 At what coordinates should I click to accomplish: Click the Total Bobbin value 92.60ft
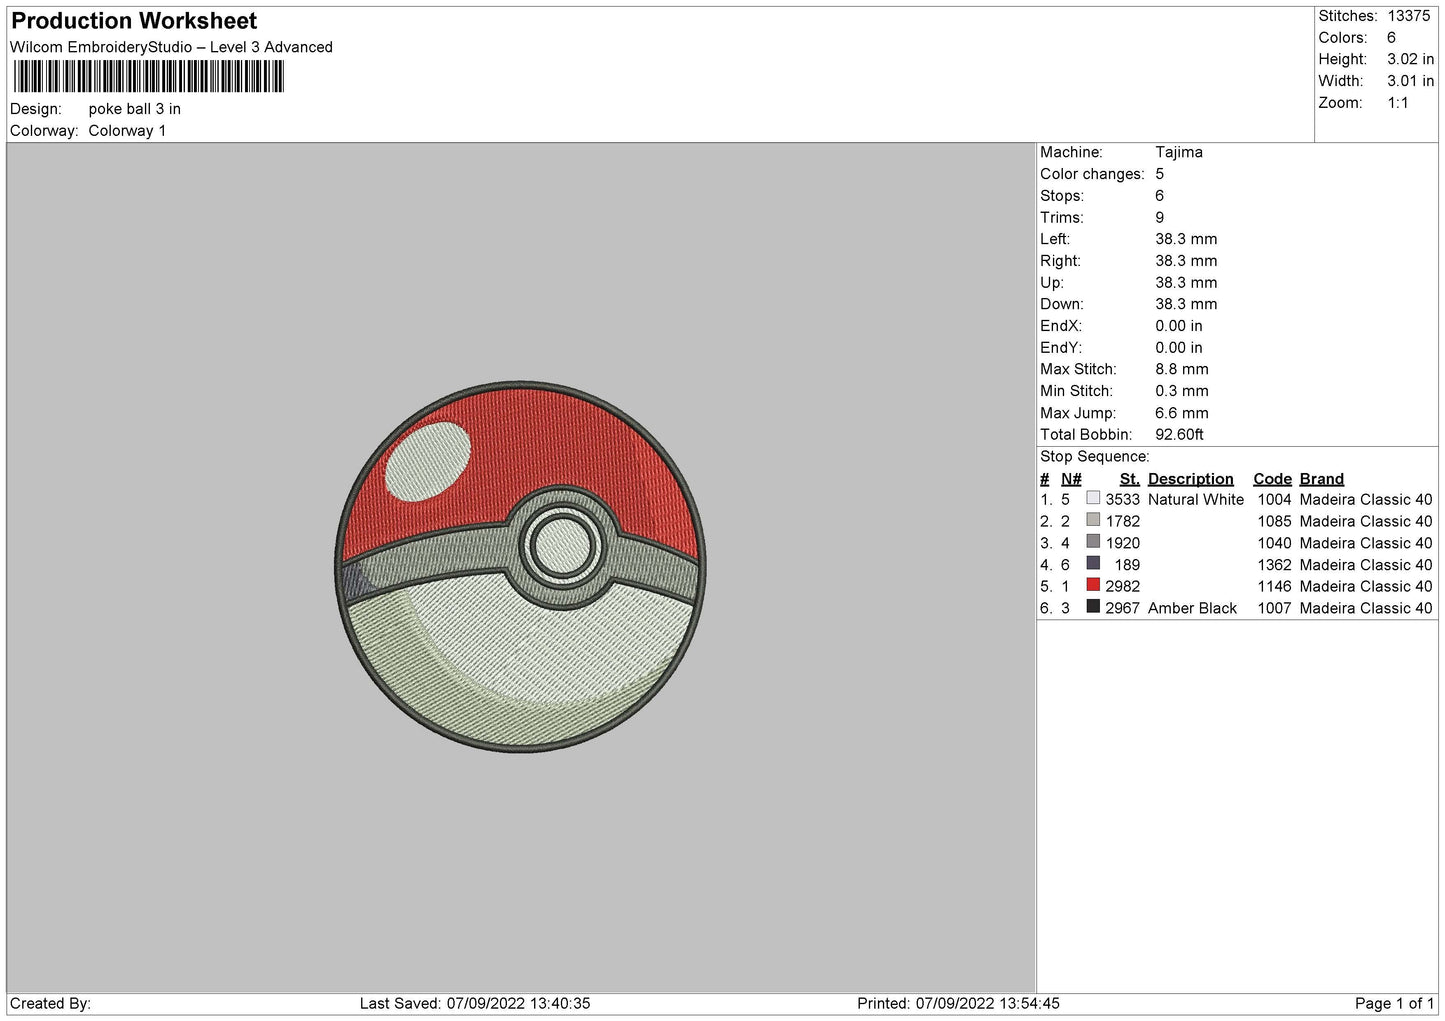click(x=1179, y=434)
